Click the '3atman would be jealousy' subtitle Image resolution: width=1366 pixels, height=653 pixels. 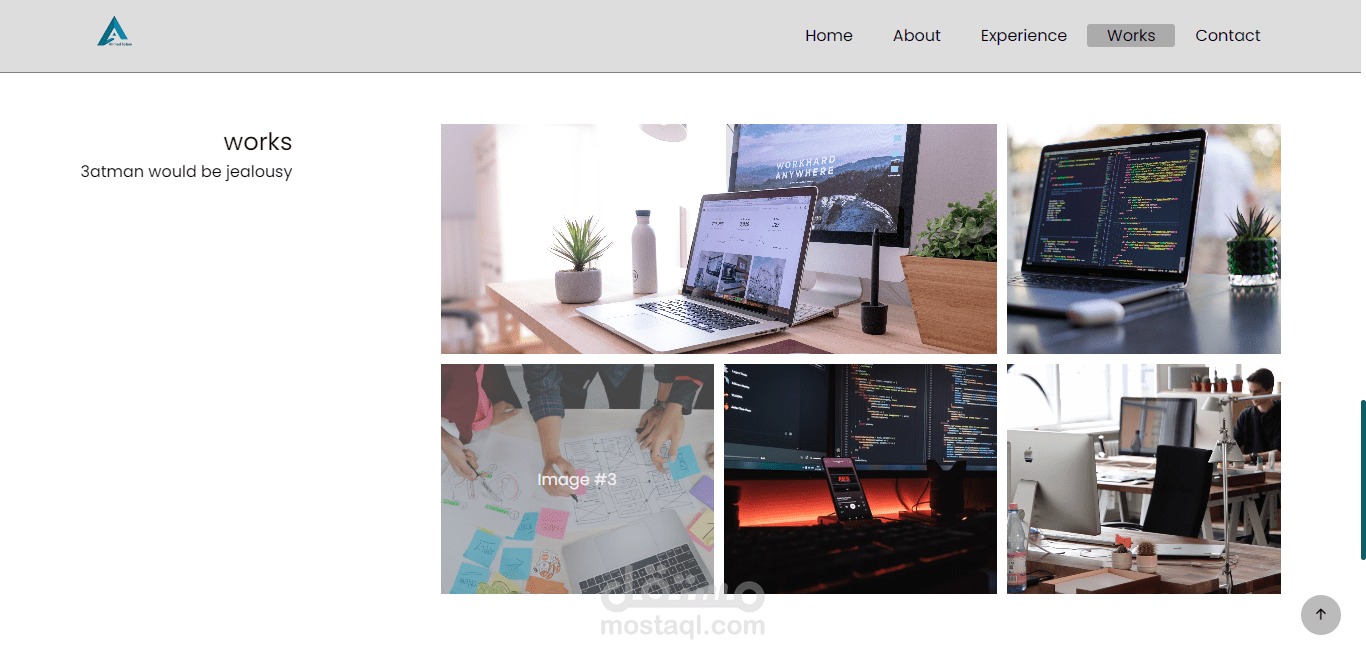[x=186, y=171]
